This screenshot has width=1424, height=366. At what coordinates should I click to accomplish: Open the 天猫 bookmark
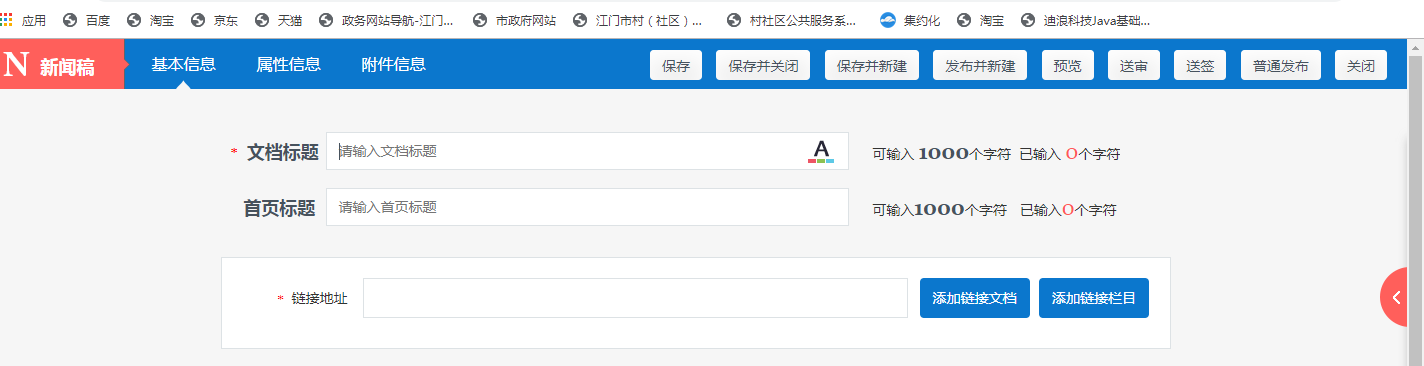(279, 20)
